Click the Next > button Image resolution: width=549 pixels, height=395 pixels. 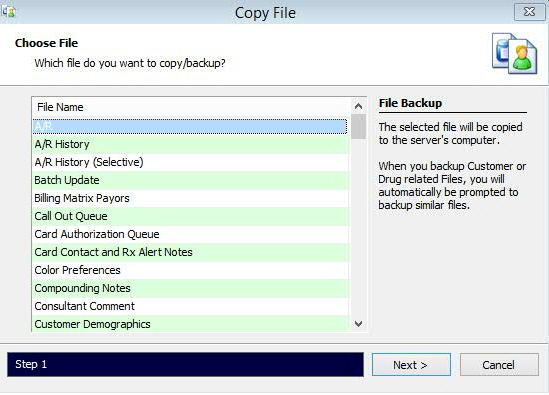click(x=411, y=365)
